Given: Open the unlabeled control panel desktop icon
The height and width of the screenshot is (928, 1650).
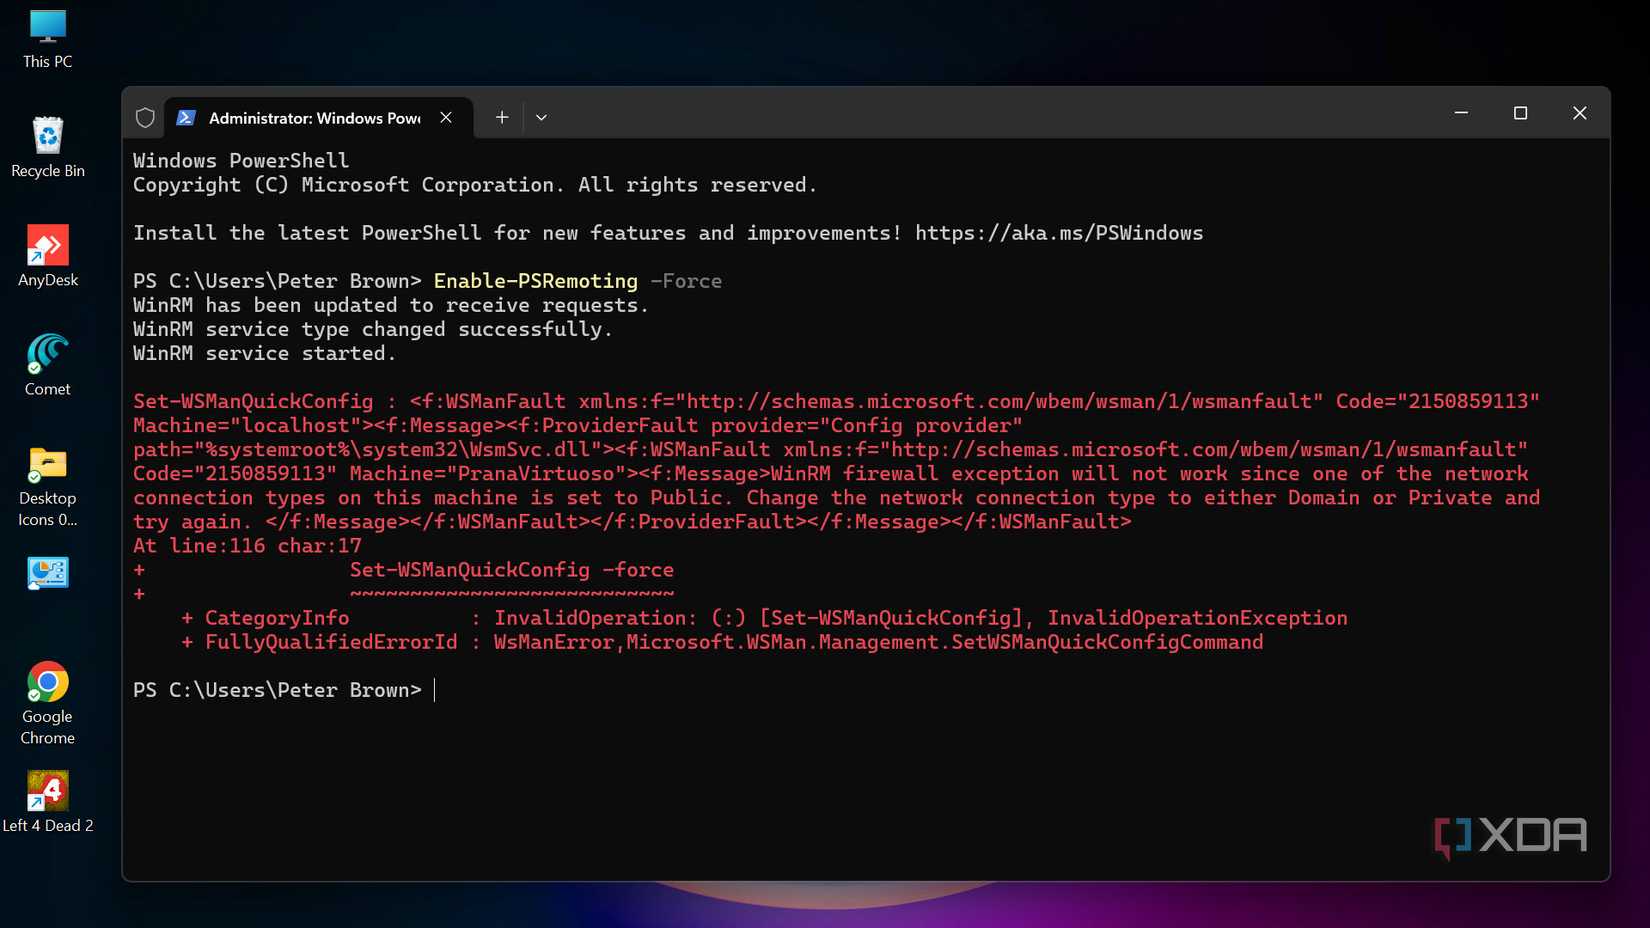Looking at the screenshot, I should tap(48, 573).
